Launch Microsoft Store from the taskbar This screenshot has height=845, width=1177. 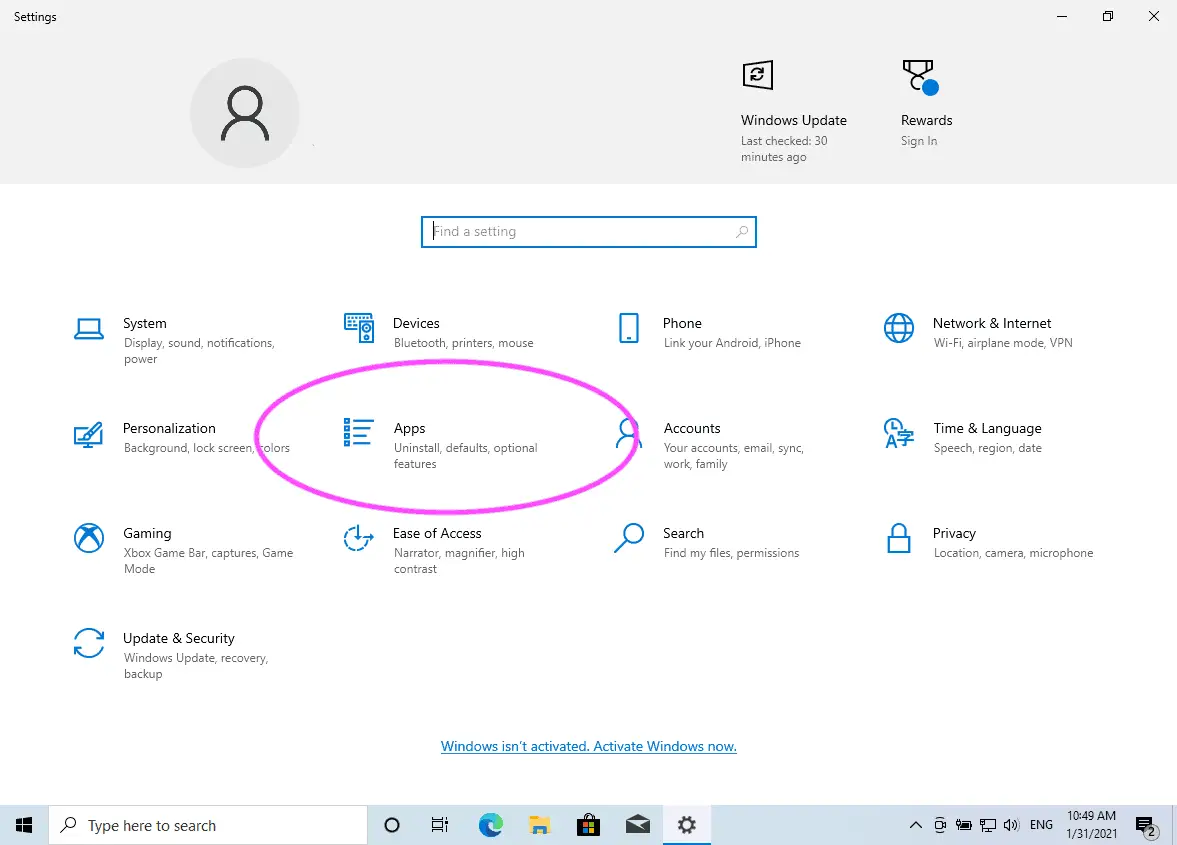(x=588, y=825)
